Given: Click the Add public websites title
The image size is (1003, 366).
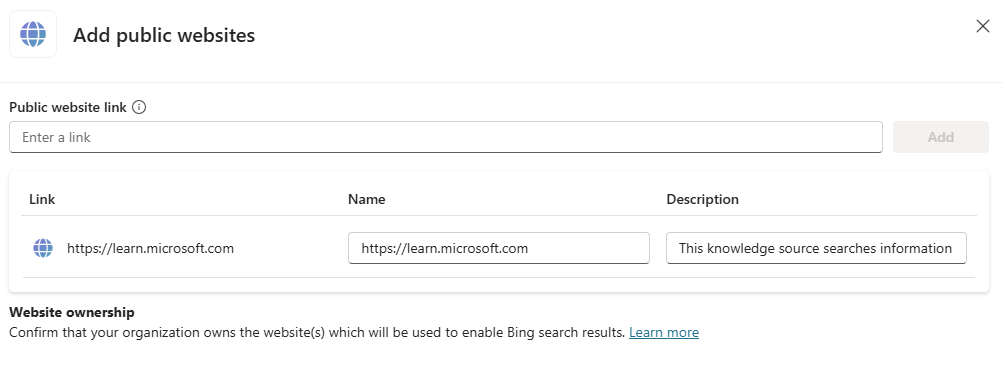Looking at the screenshot, I should coord(164,35).
